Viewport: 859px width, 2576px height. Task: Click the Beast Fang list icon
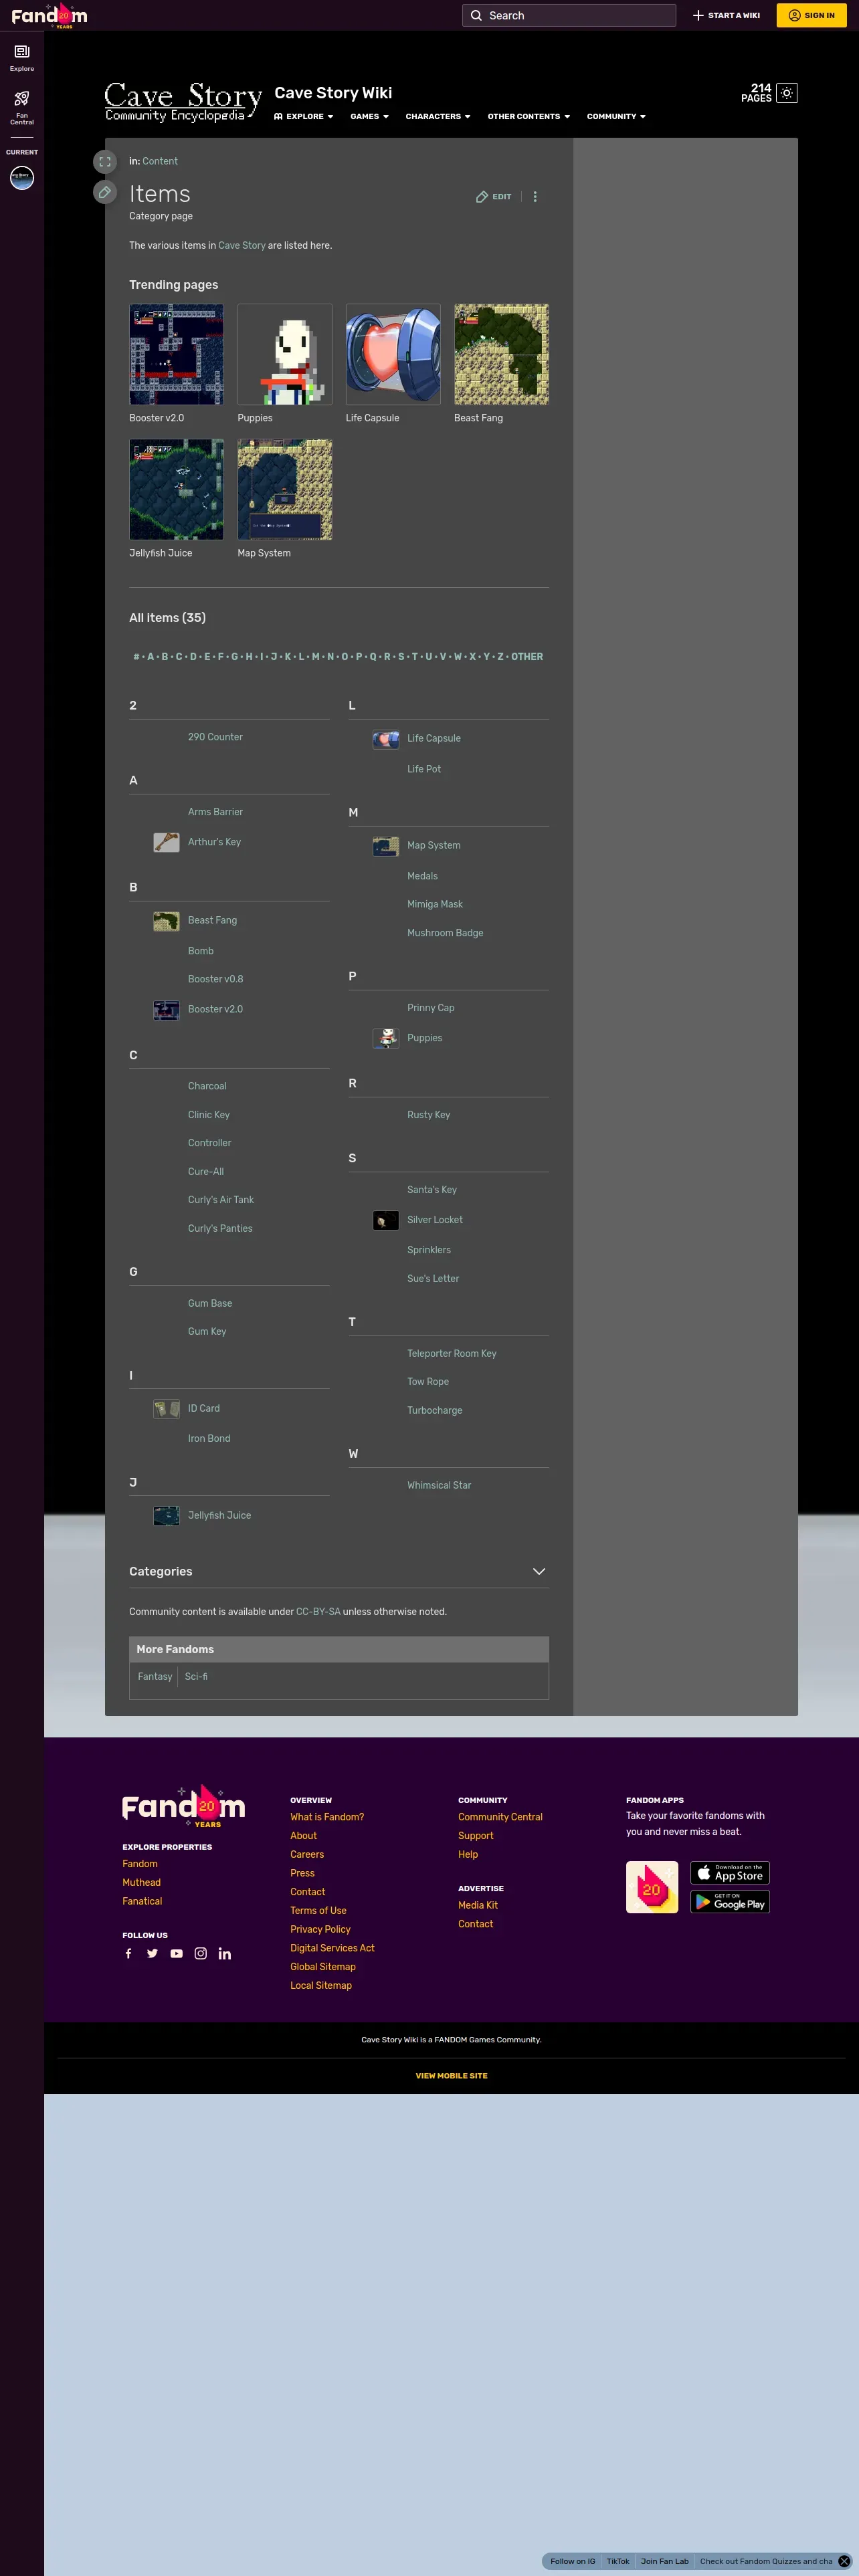(166, 921)
